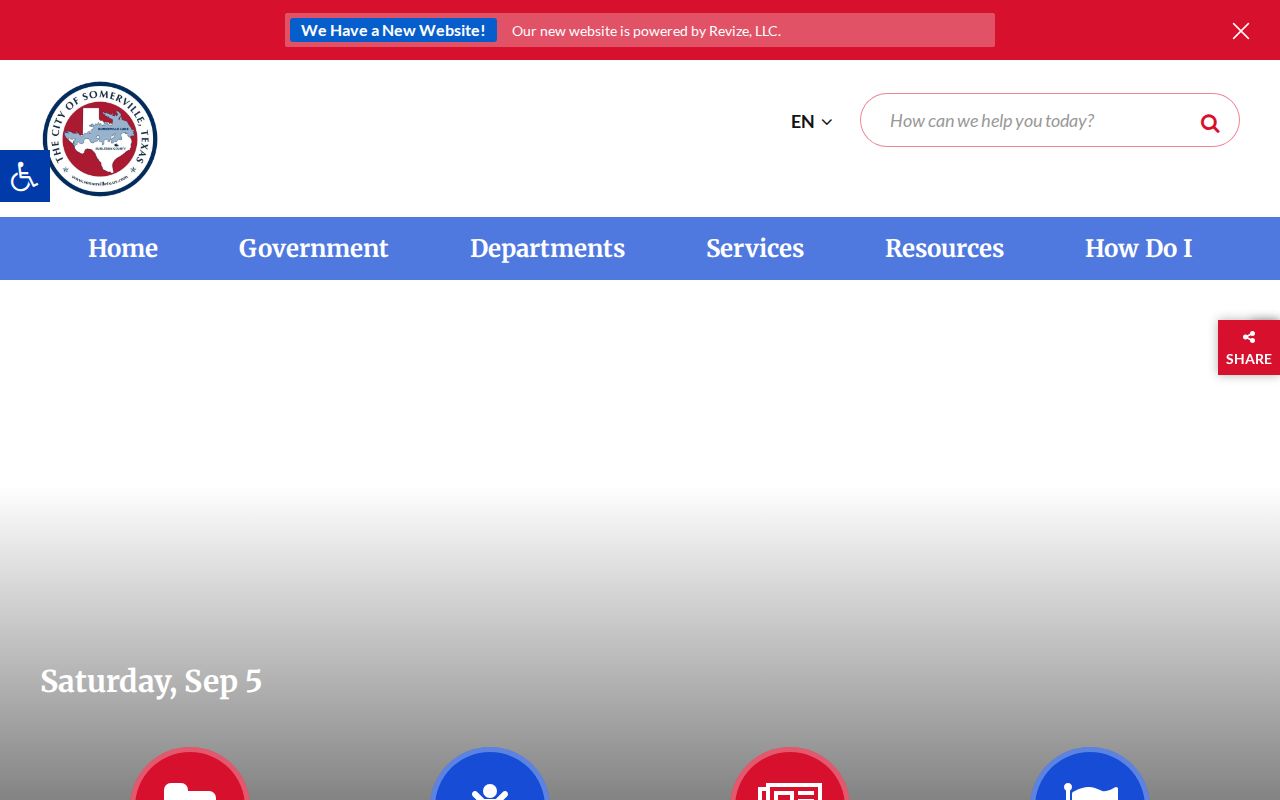Click the City of Somerville Texas seal logo

click(100, 139)
